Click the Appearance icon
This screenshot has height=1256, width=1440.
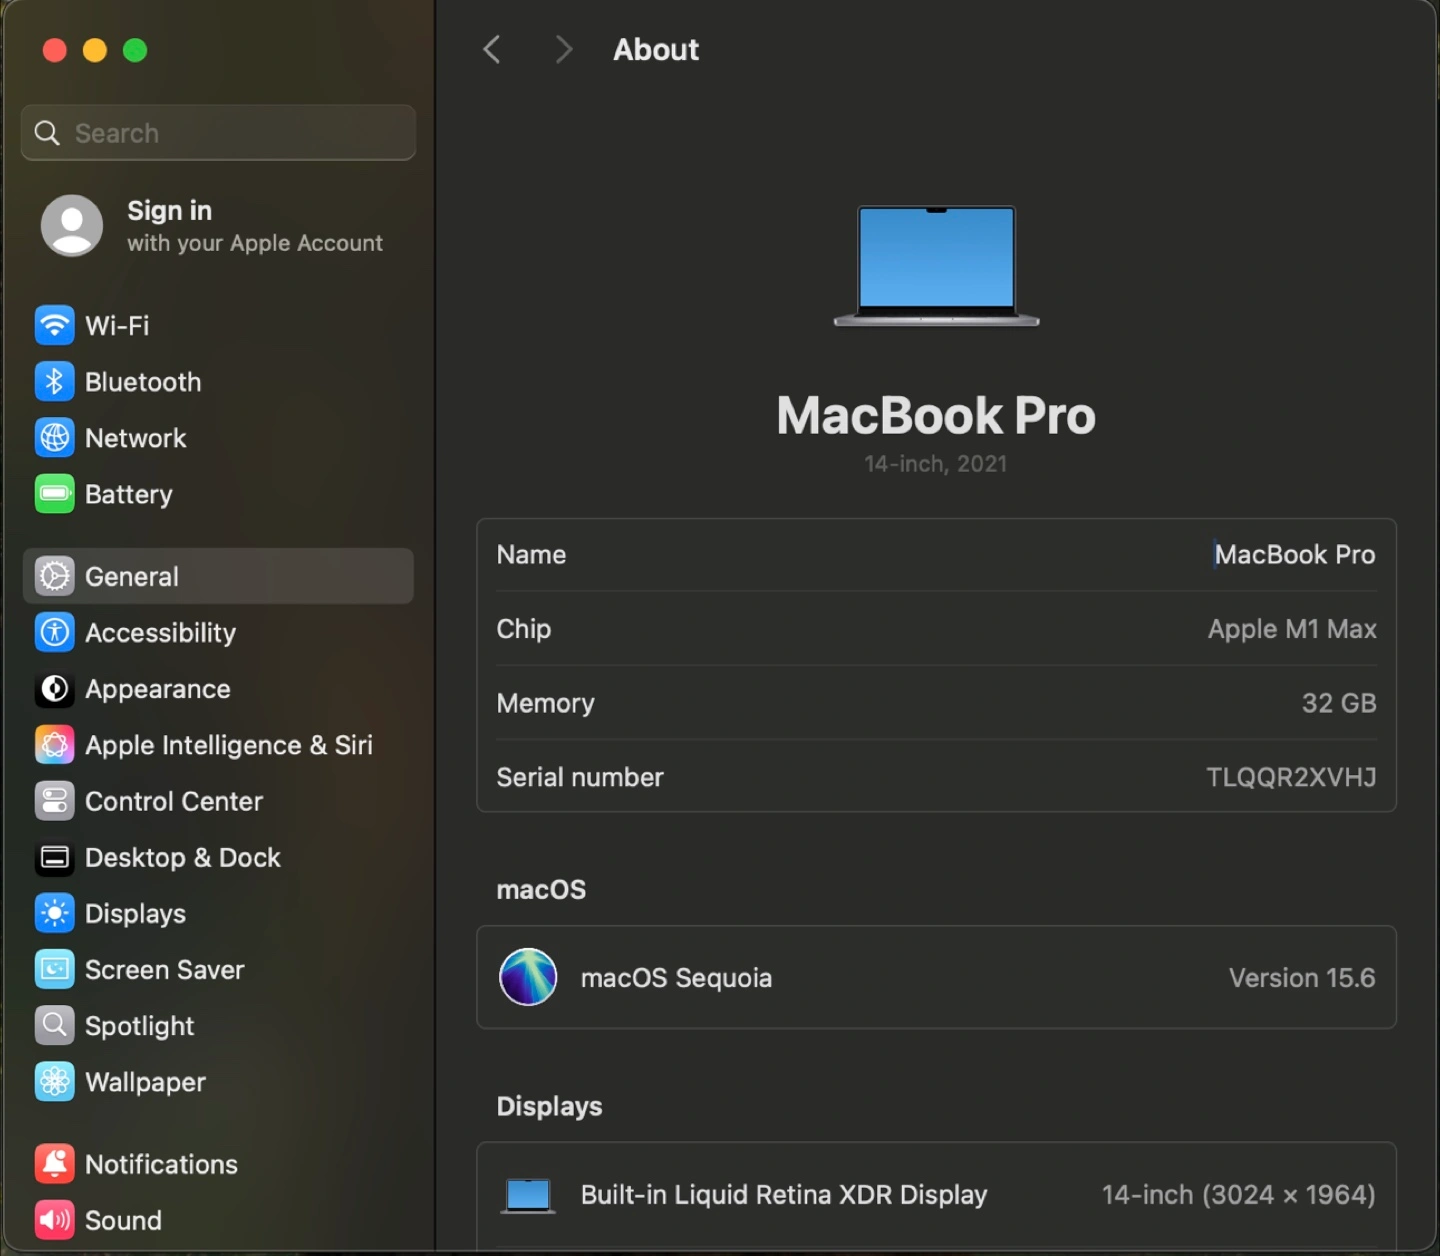point(54,689)
